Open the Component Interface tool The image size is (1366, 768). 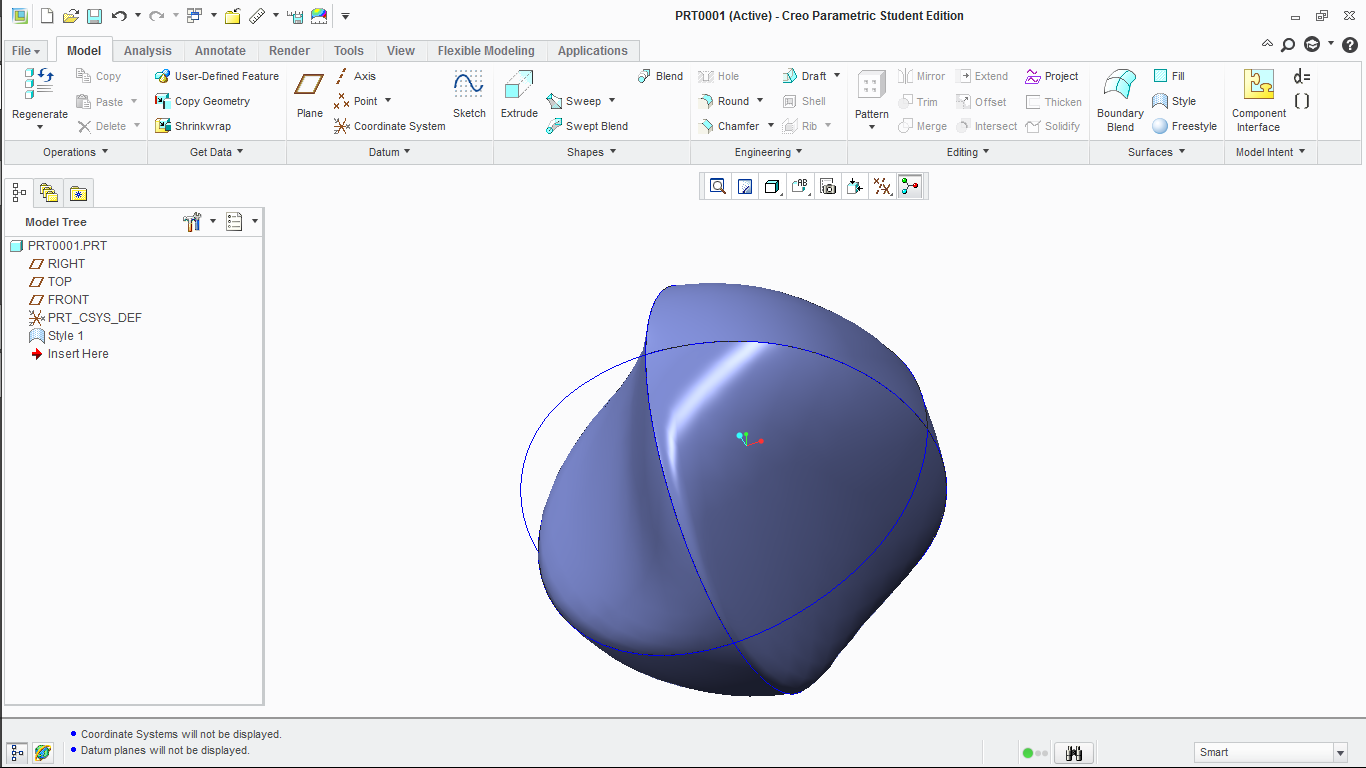(x=1259, y=100)
